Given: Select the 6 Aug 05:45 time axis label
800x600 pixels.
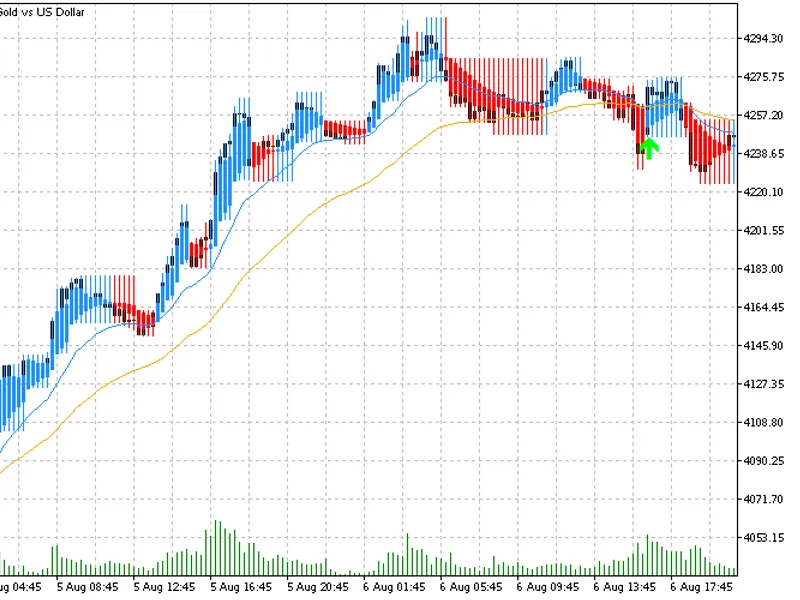Looking at the screenshot, I should 471,587.
